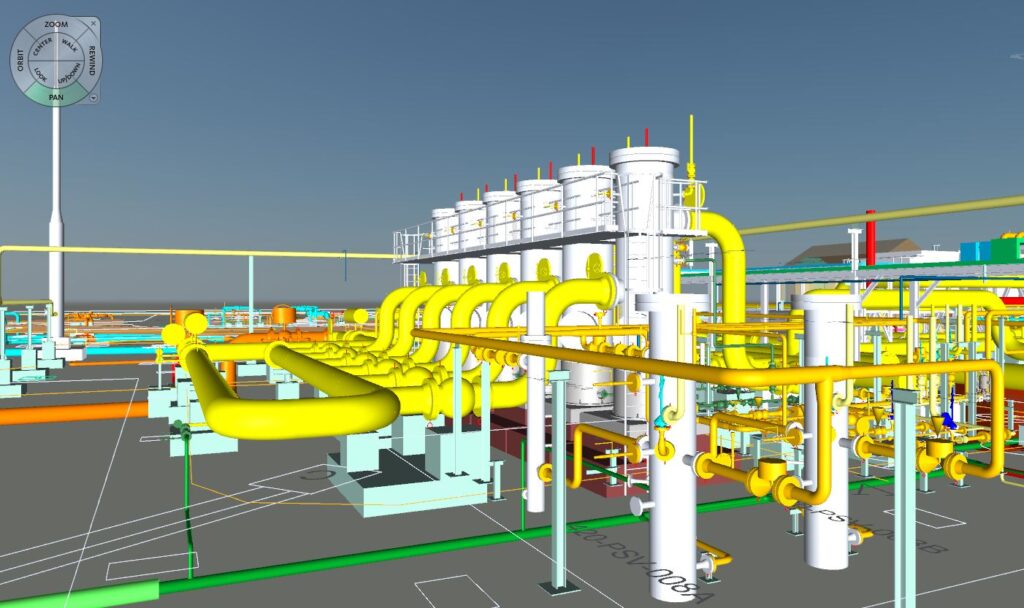Click the tall white light pole at left

click(56, 200)
